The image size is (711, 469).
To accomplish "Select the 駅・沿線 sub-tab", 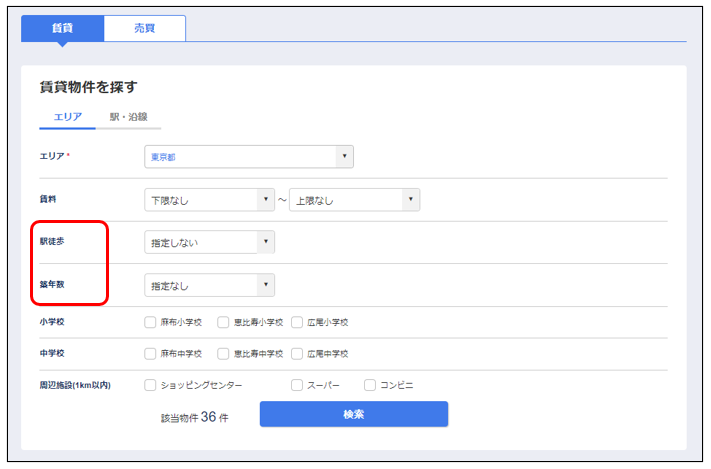I will tap(129, 117).
